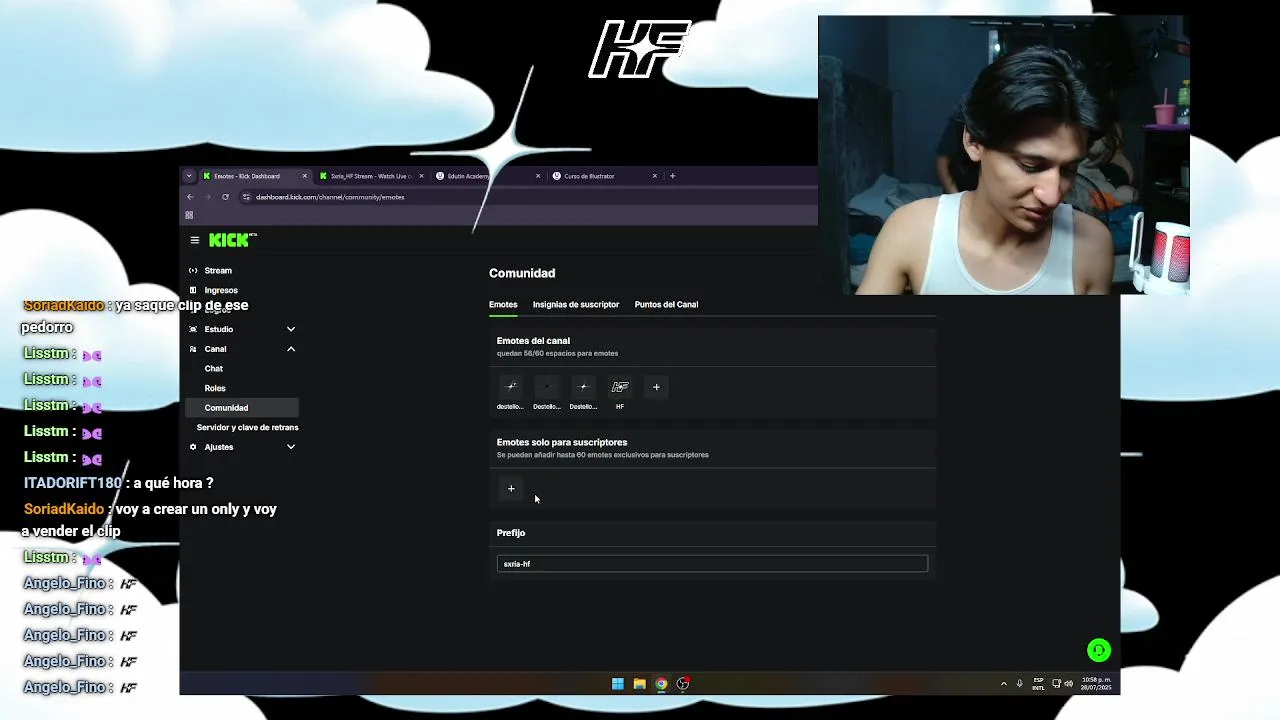Open the taskbar clock and date
The height and width of the screenshot is (720, 1280).
(1096, 684)
